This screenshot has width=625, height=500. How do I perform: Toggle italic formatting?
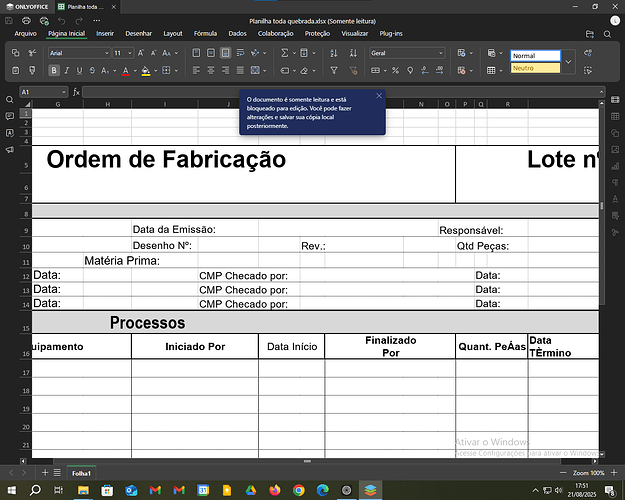(68, 71)
